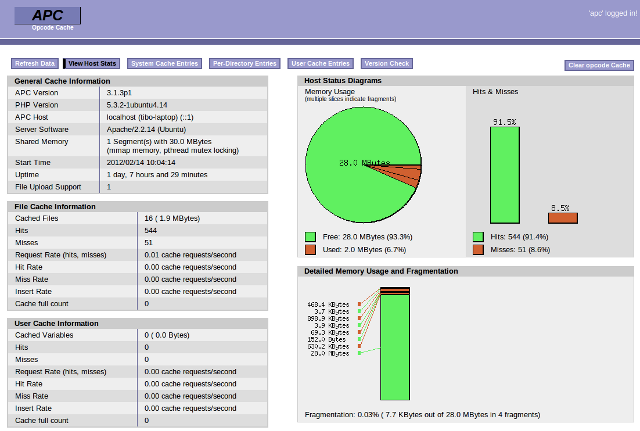Click the File Cache Hits value 544
Viewport: 640px width, 431px height.
[x=151, y=231]
